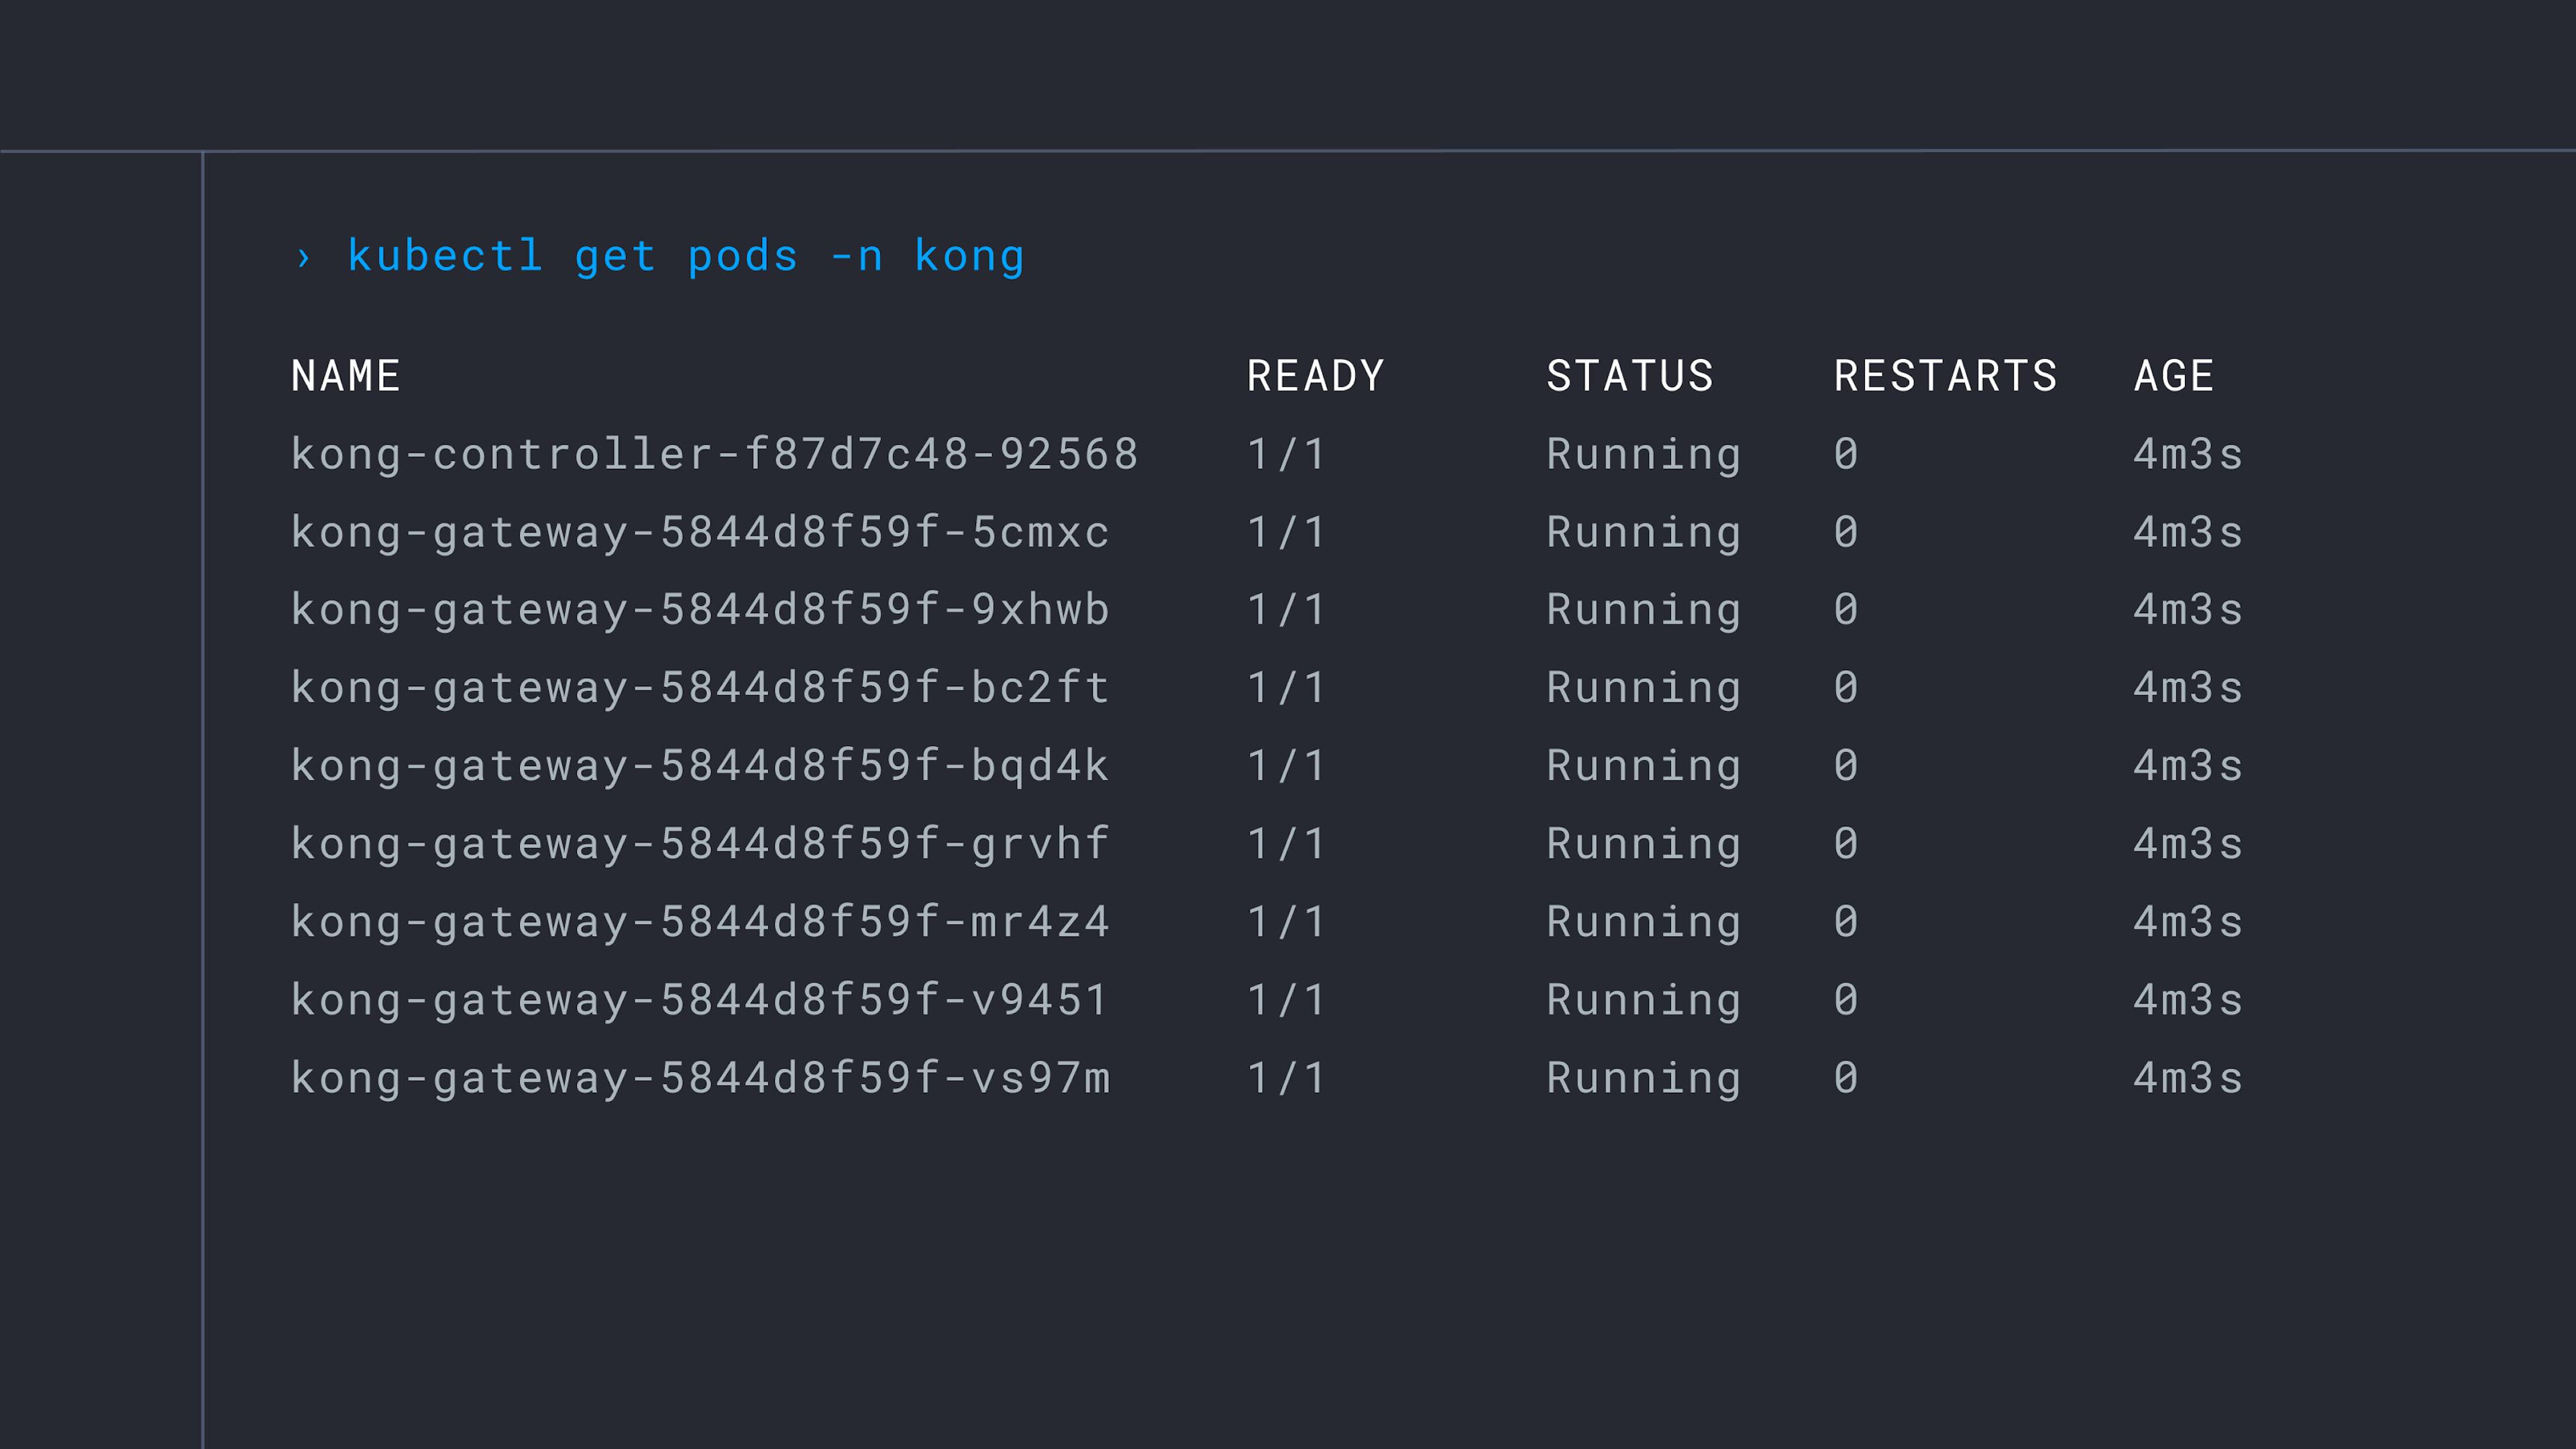Click the 4m3s age of vs97m pod
The height and width of the screenshot is (1449, 2576).
coord(2187,1078)
